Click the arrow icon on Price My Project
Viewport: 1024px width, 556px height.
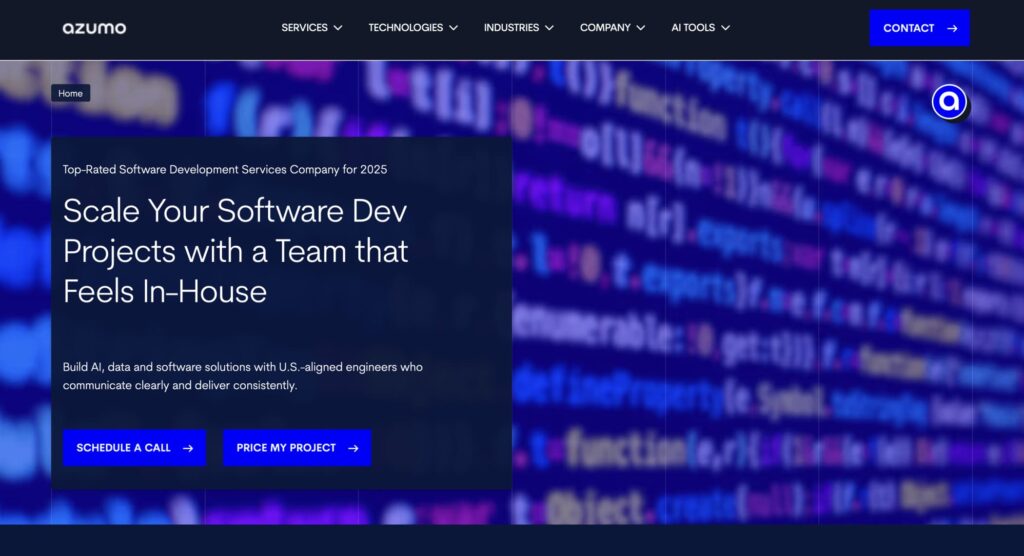353,448
